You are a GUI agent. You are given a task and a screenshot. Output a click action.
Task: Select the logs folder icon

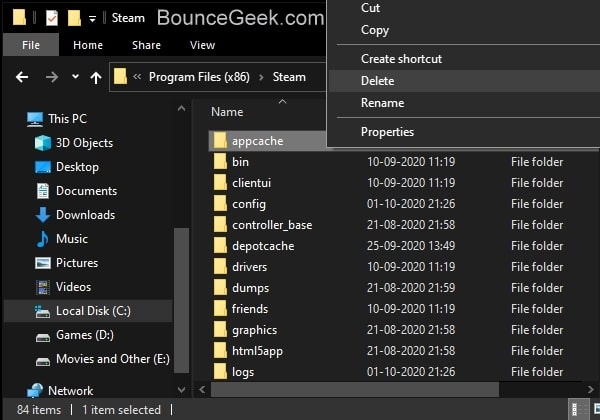[220, 372]
